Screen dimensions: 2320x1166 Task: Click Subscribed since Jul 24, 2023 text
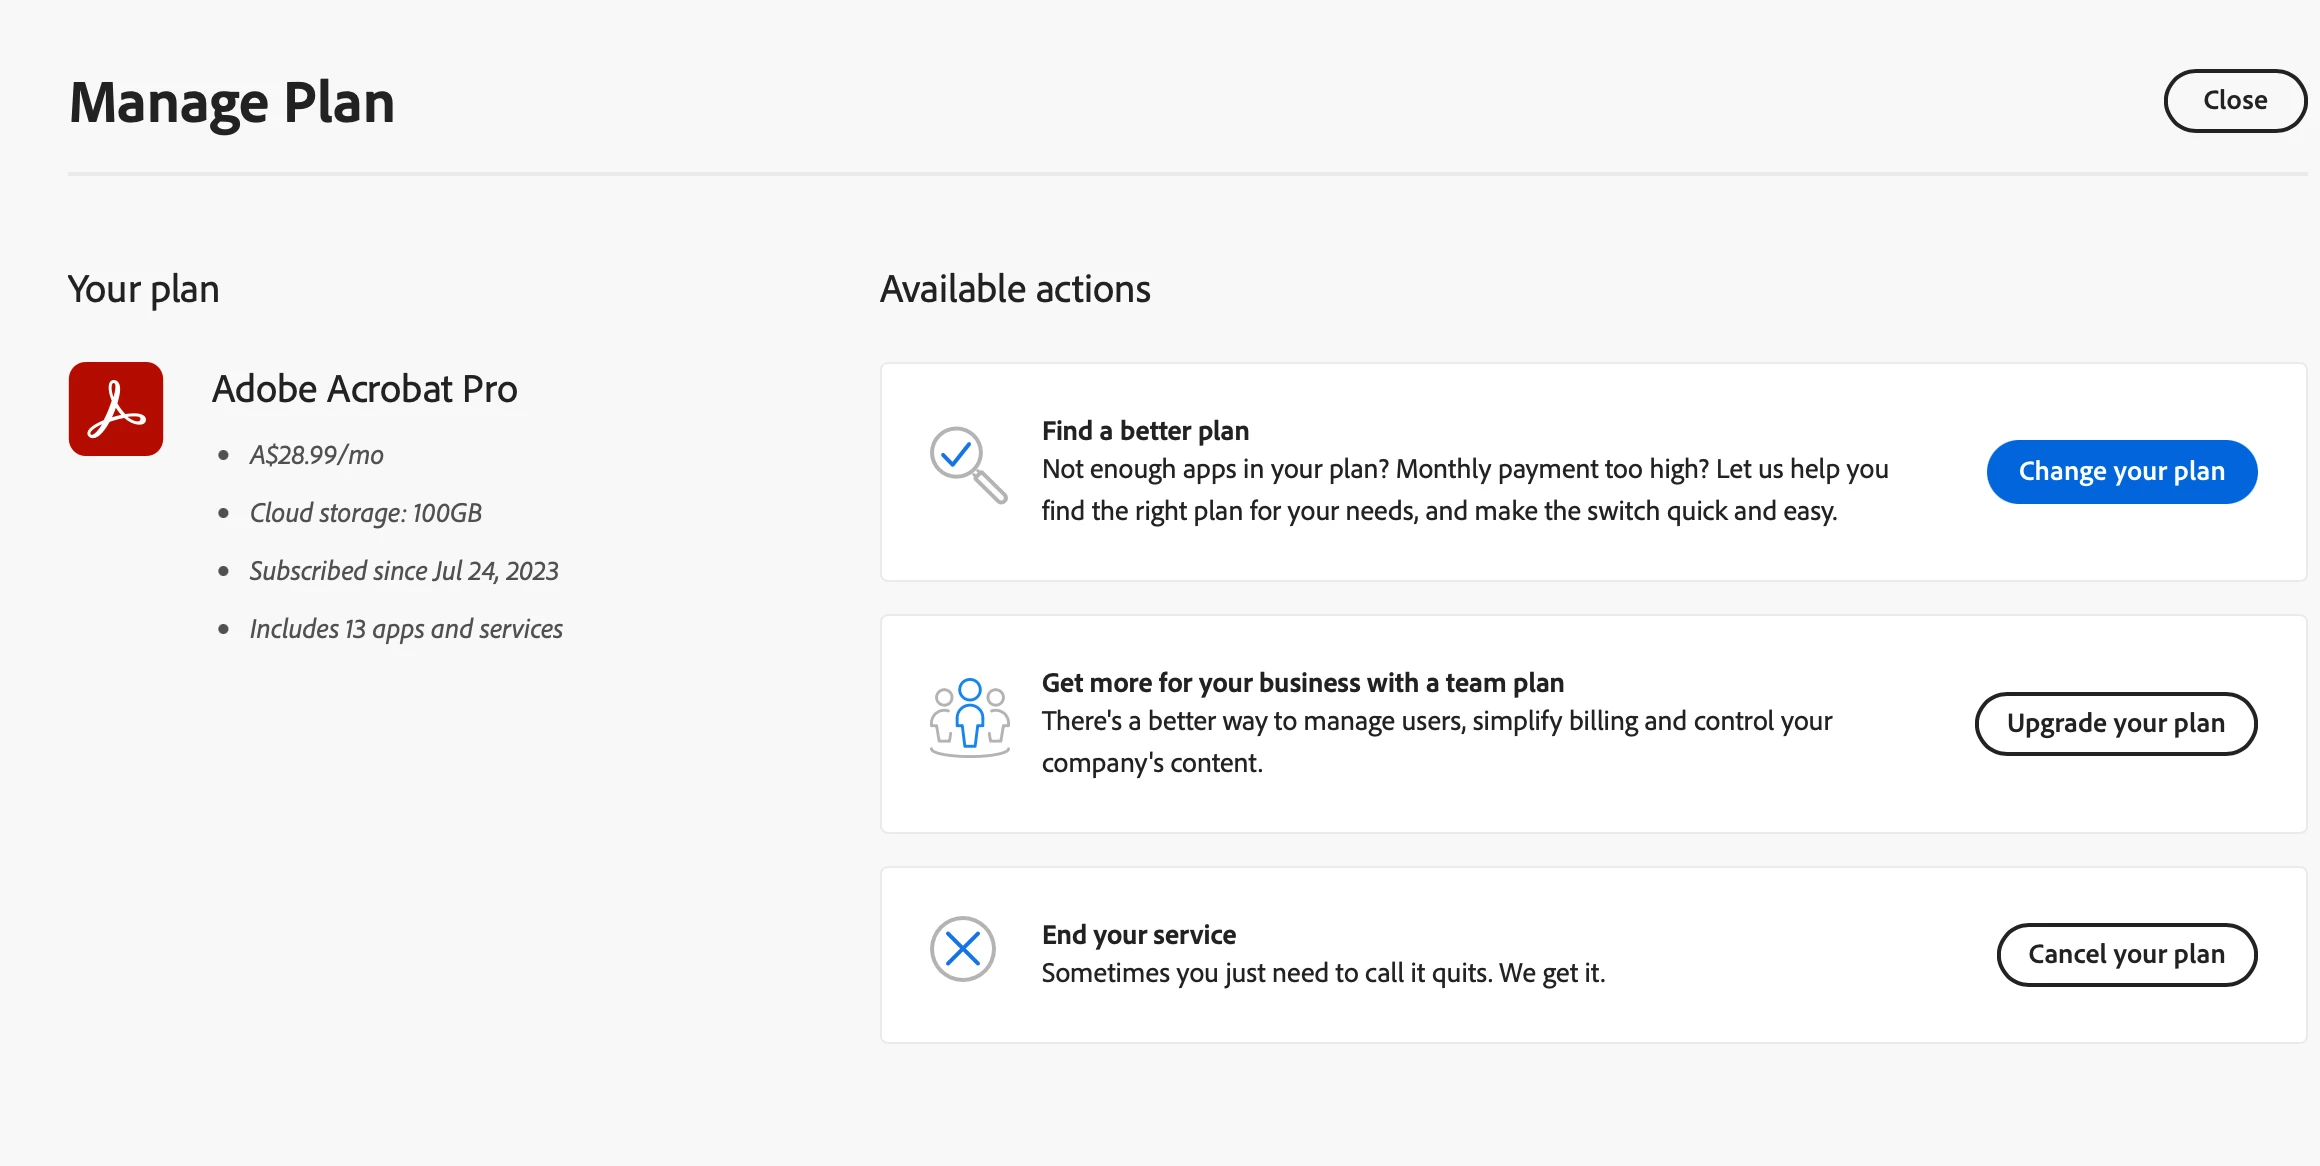403,571
